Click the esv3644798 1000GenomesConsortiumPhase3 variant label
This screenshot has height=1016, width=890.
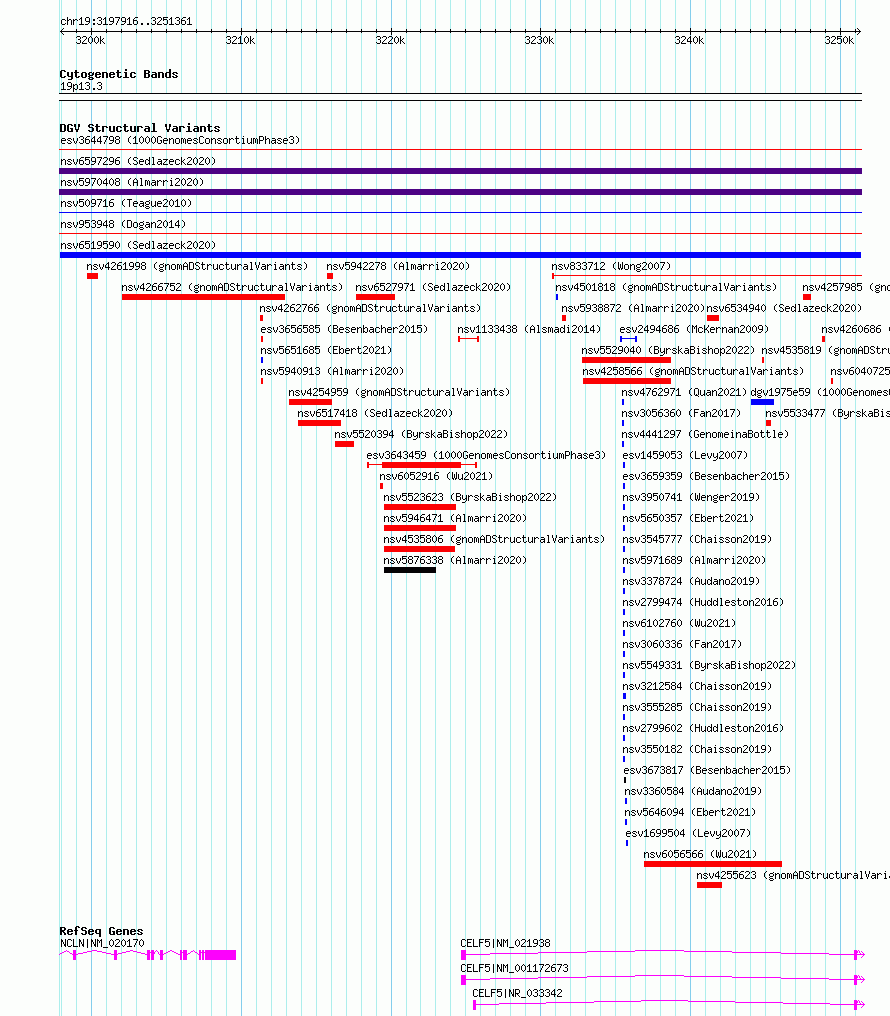pyautogui.click(x=180, y=140)
